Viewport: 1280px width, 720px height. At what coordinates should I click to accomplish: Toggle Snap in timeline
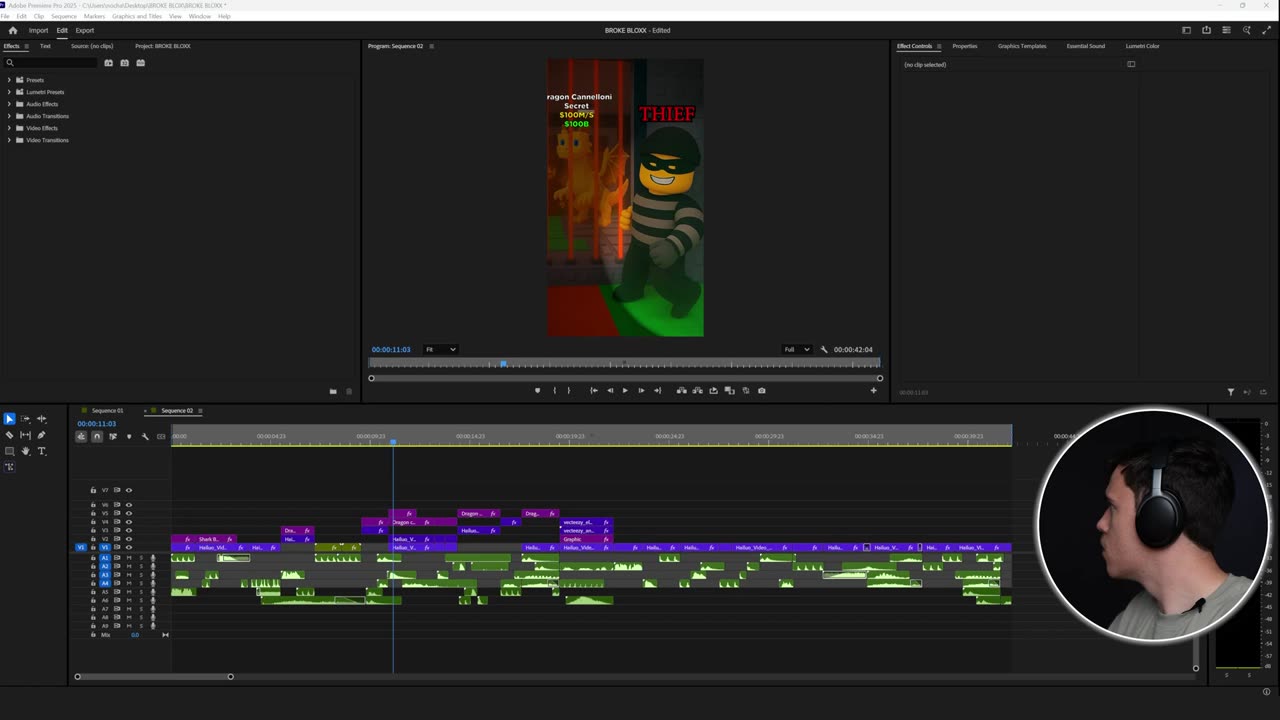[97, 436]
